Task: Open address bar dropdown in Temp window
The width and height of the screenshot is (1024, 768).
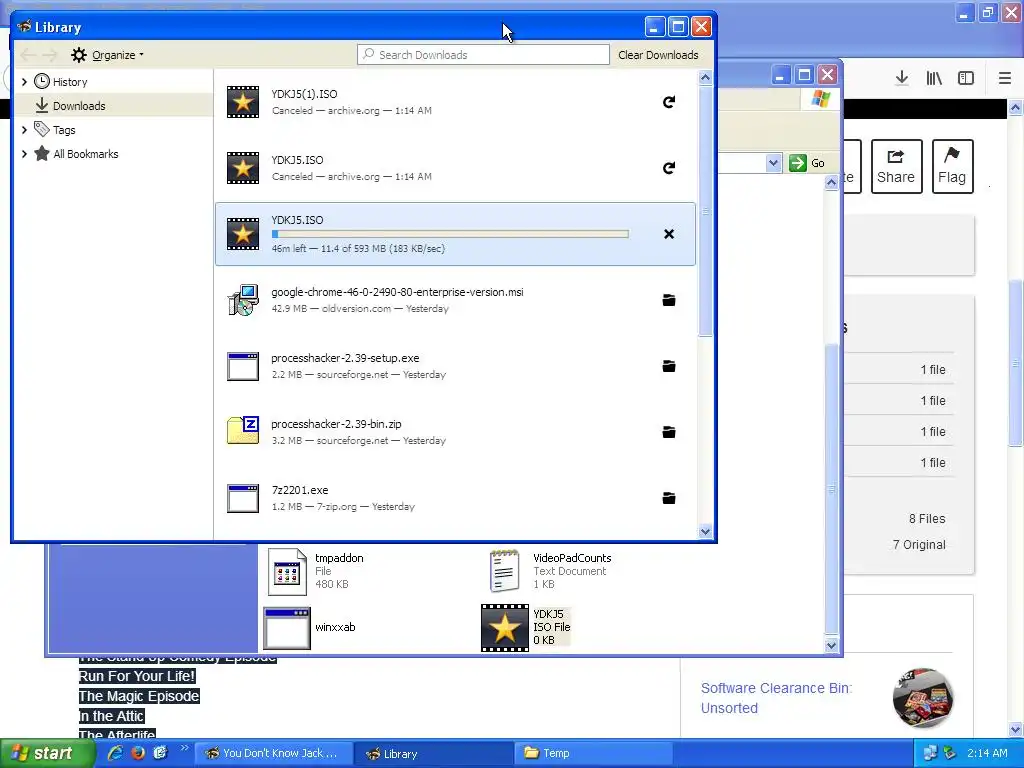Action: pos(773,163)
